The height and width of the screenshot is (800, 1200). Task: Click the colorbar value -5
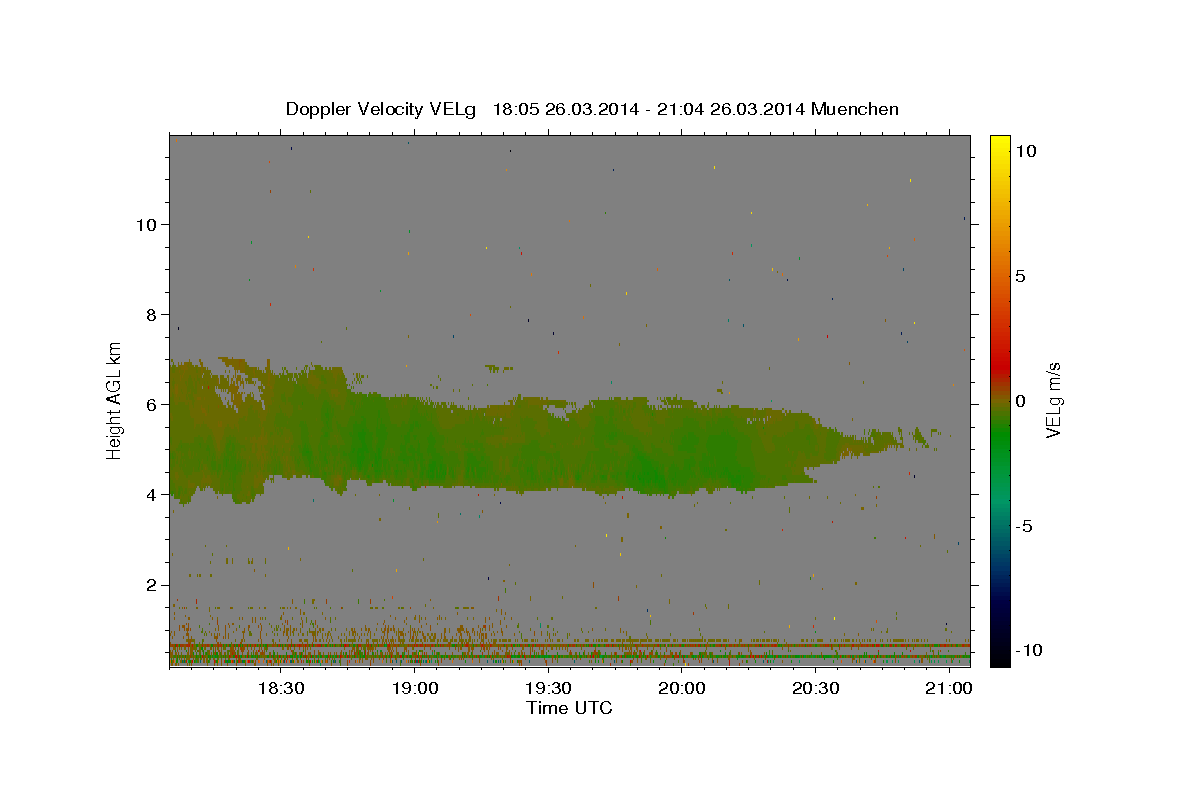click(x=1023, y=526)
